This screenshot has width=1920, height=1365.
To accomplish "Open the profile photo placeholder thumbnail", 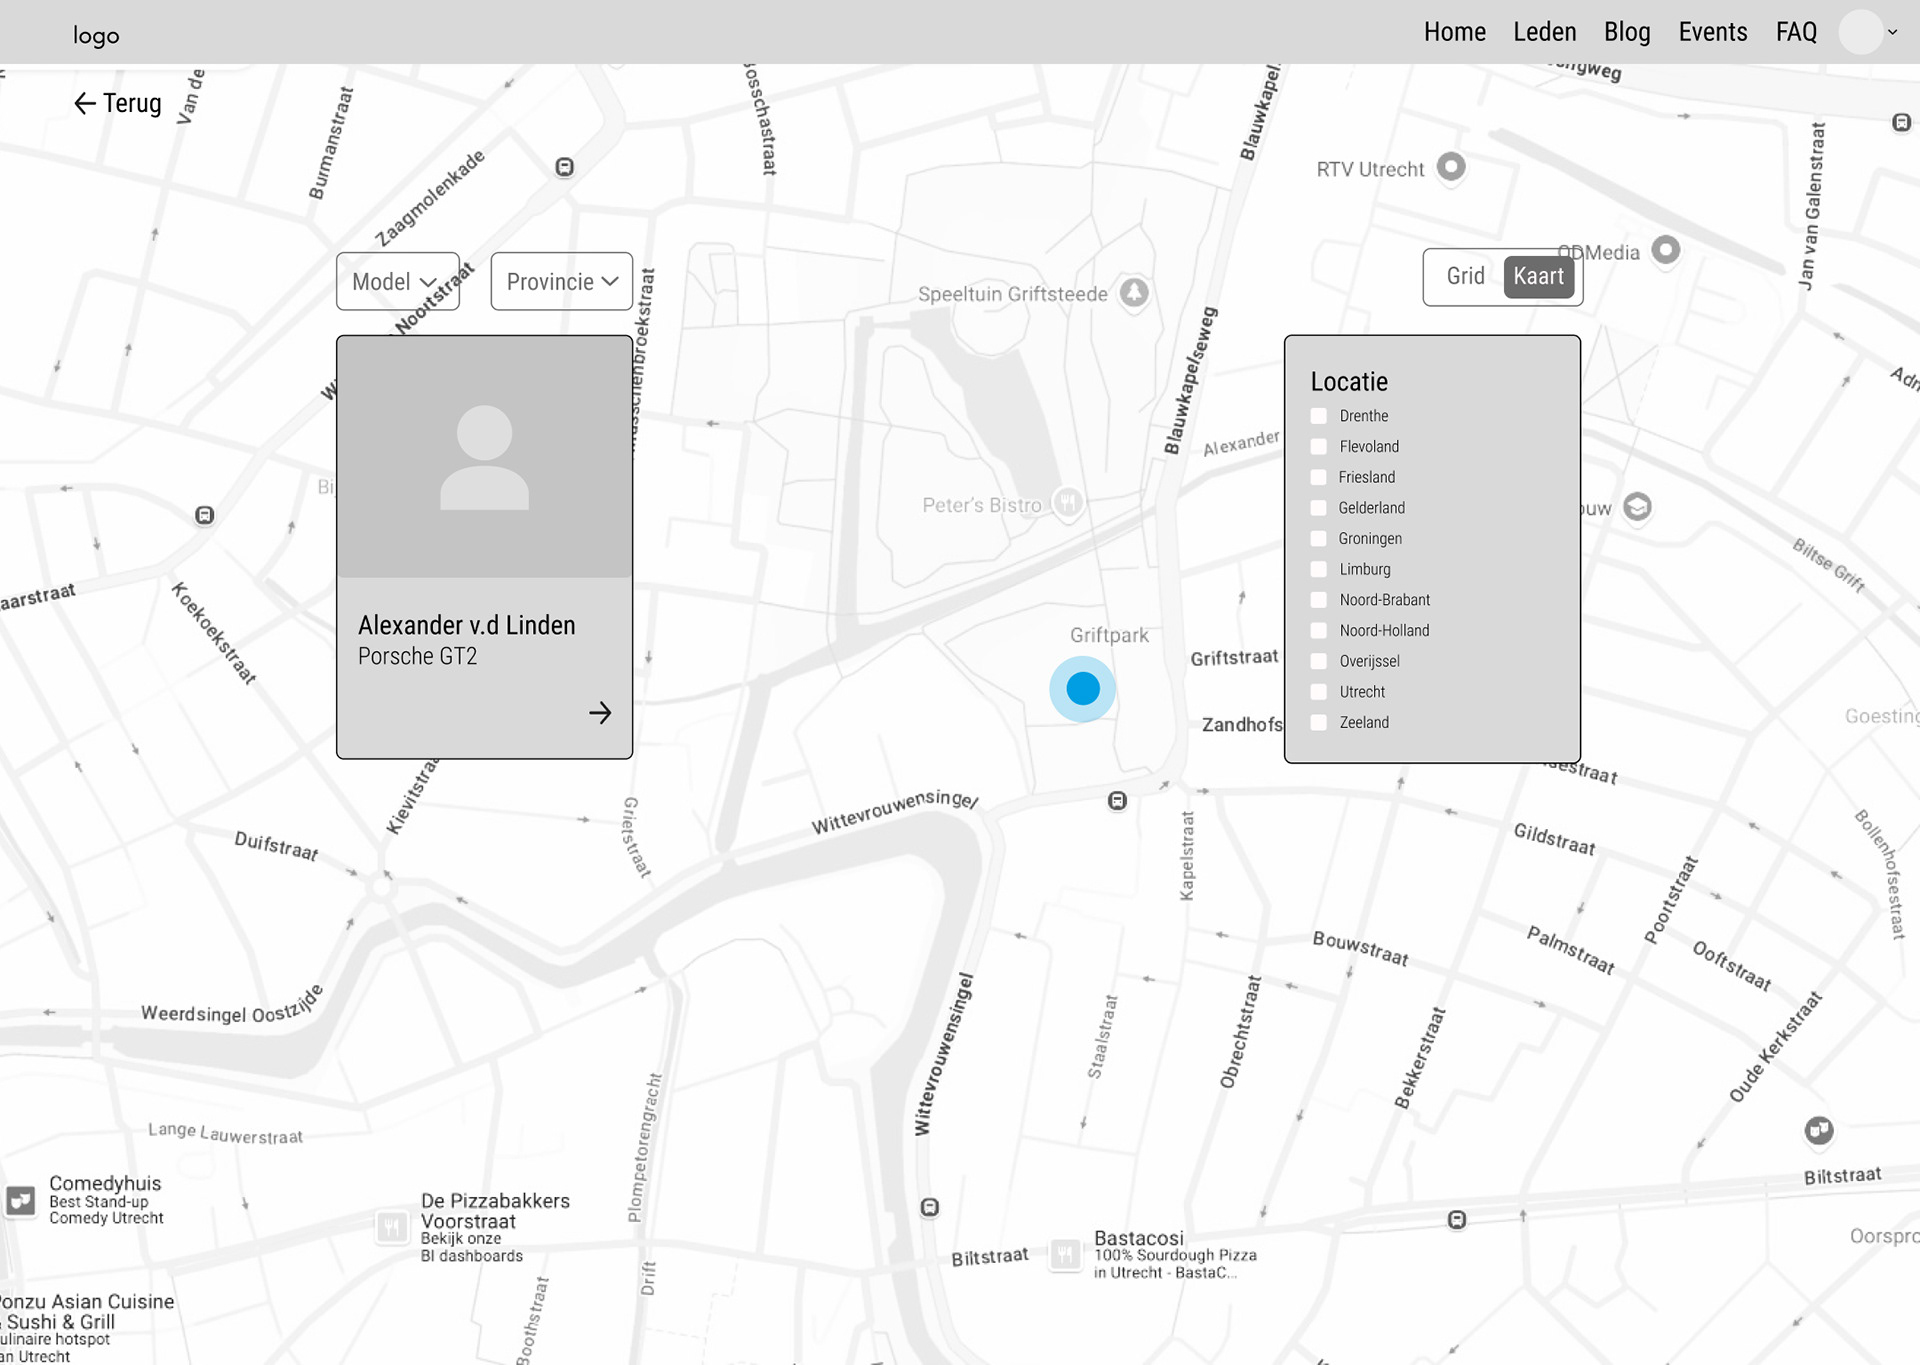I will [x=485, y=457].
